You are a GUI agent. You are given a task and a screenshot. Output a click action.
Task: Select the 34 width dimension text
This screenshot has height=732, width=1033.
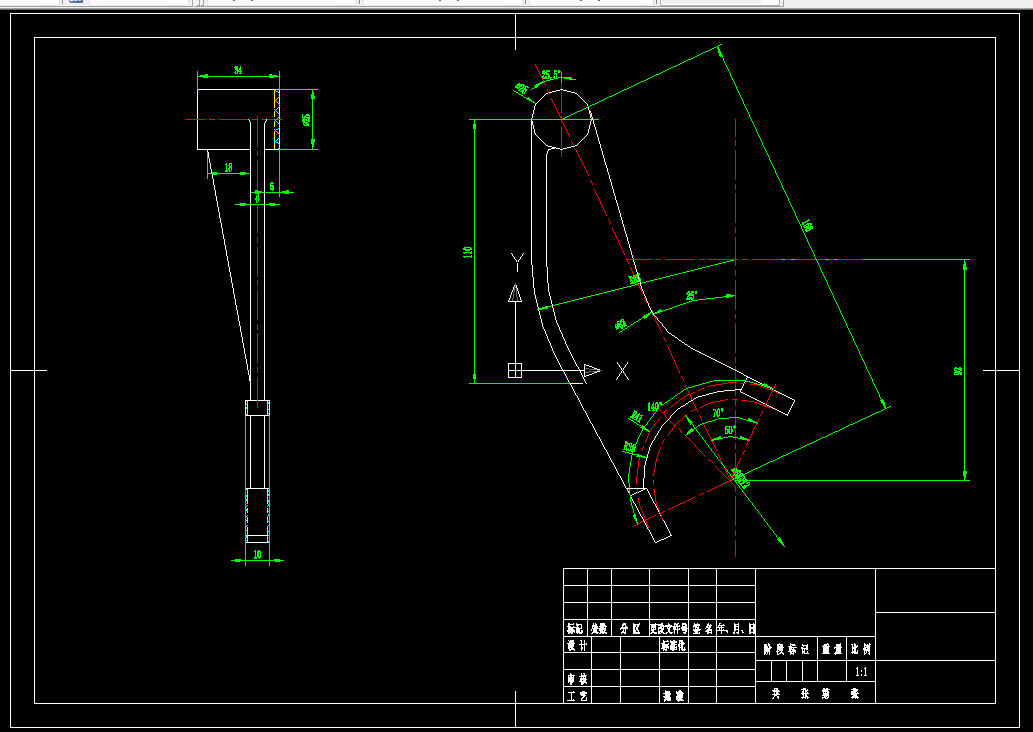(238, 70)
